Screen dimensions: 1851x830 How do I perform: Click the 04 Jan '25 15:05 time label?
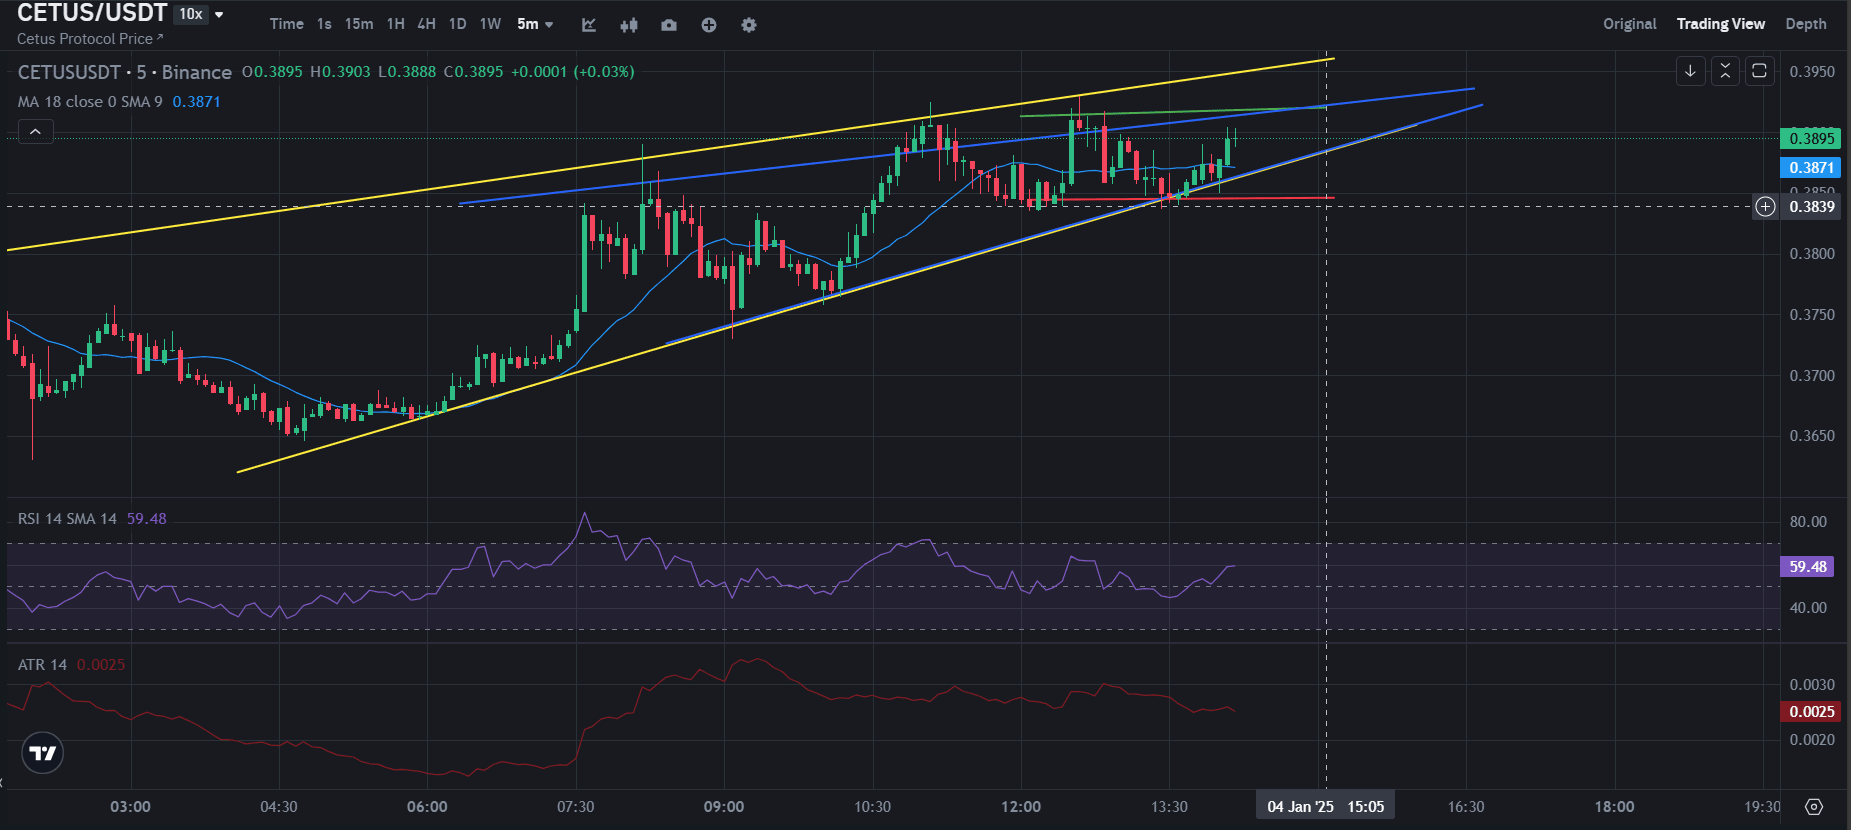click(x=1326, y=807)
